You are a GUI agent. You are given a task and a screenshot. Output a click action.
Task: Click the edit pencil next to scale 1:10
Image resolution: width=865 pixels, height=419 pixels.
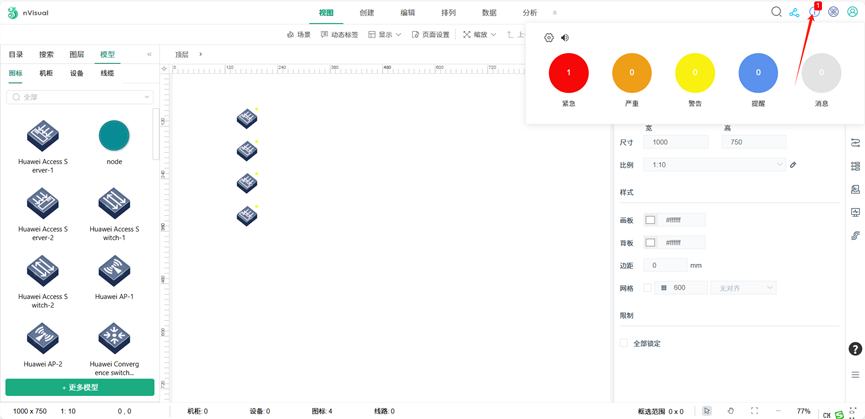pos(793,164)
